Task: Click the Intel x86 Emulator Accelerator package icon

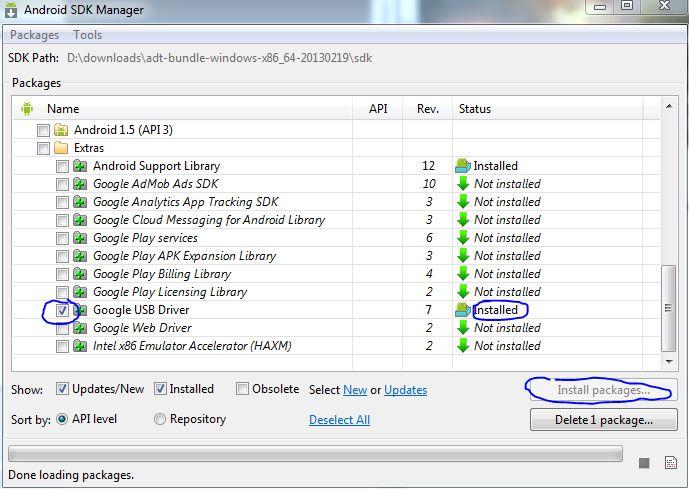Action: (x=80, y=346)
